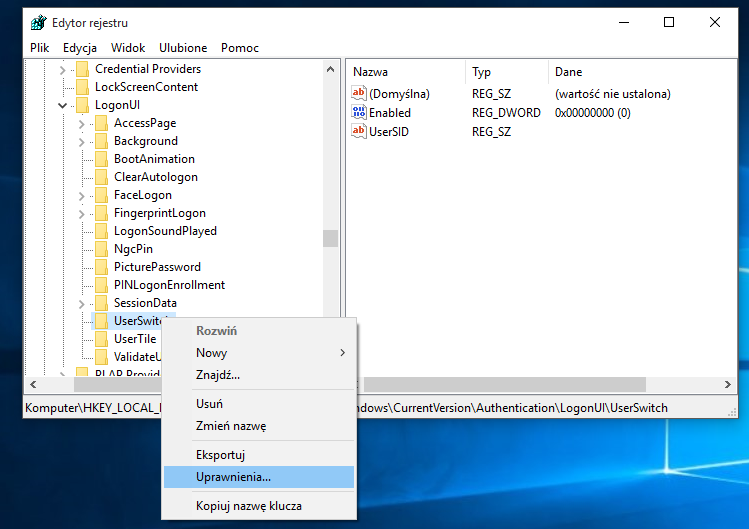749x529 pixels.
Task: Open the Pomoc menu
Action: point(240,48)
